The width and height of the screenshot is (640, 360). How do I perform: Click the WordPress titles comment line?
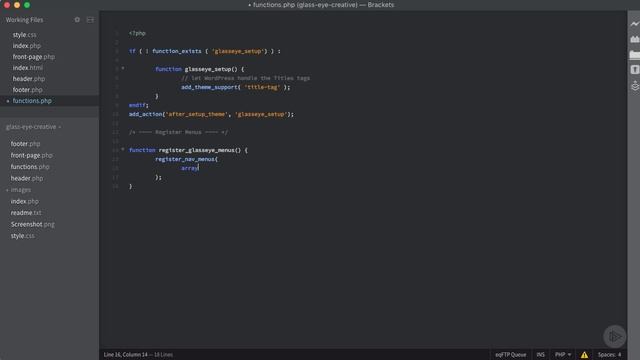[245, 78]
